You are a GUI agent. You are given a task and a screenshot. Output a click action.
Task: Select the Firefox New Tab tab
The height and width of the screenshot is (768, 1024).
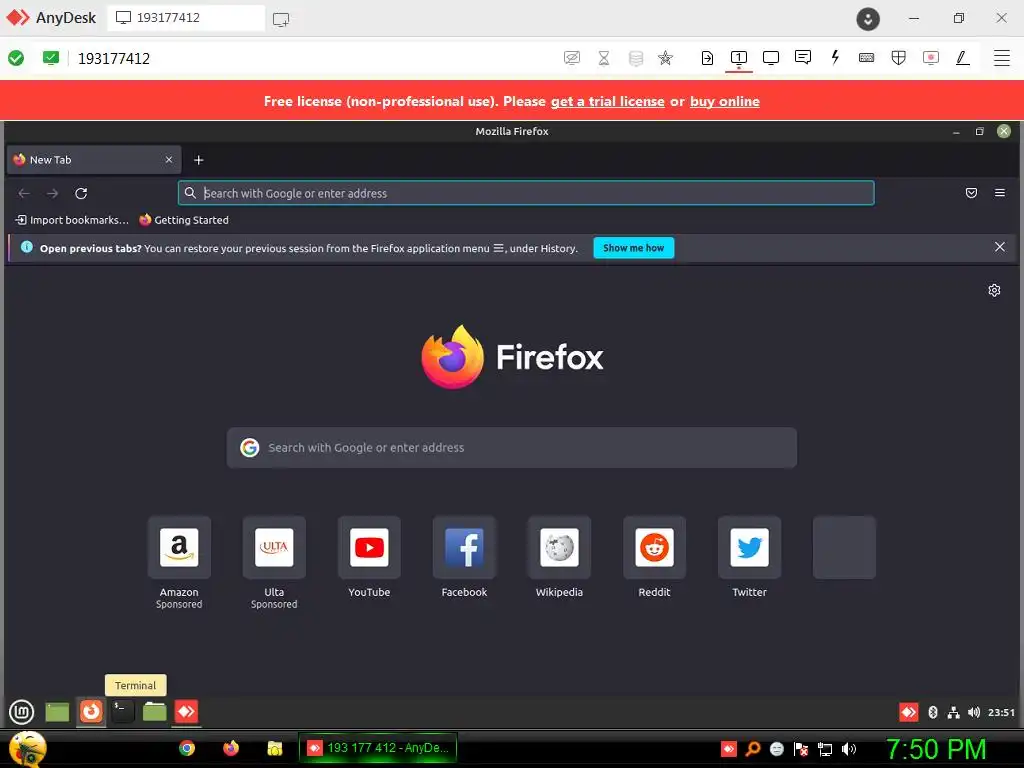pos(93,160)
